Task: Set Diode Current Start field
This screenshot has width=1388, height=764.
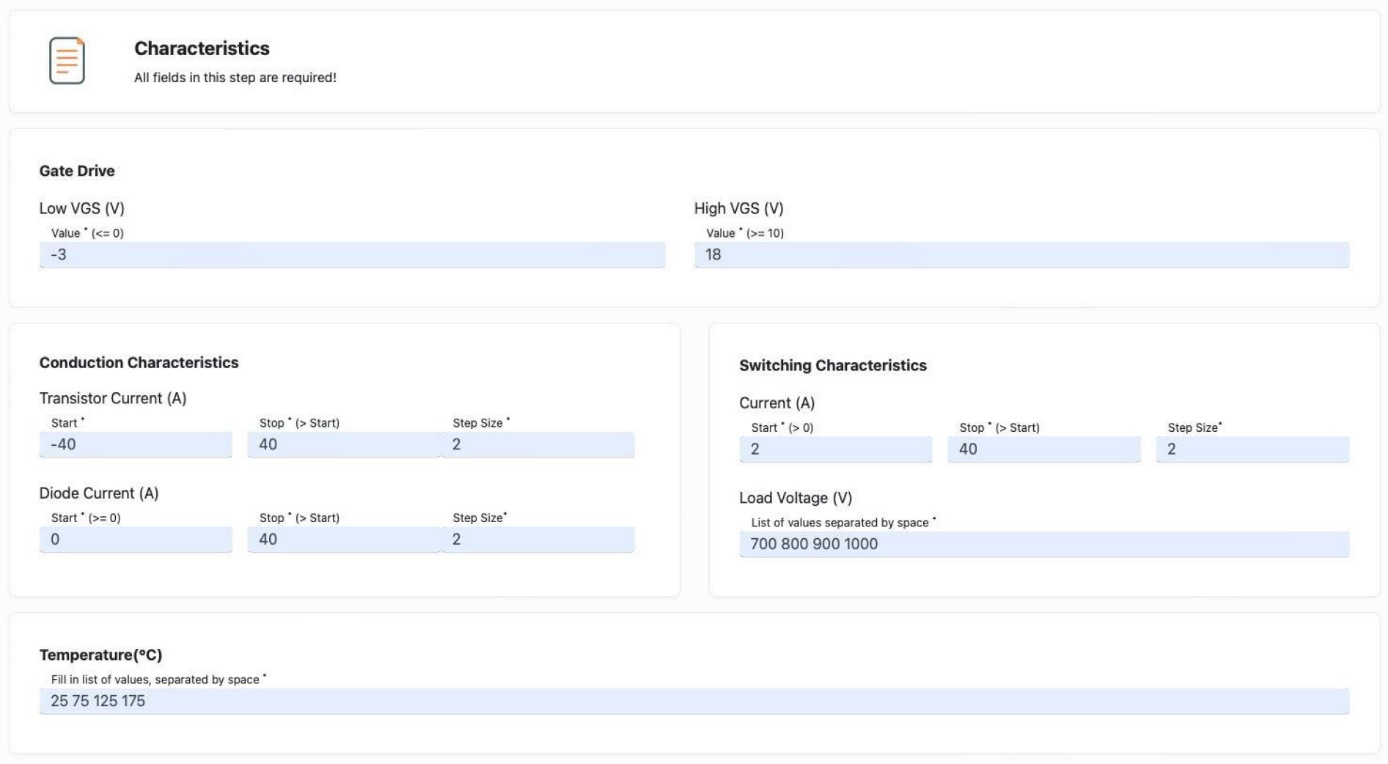Action: click(136, 540)
